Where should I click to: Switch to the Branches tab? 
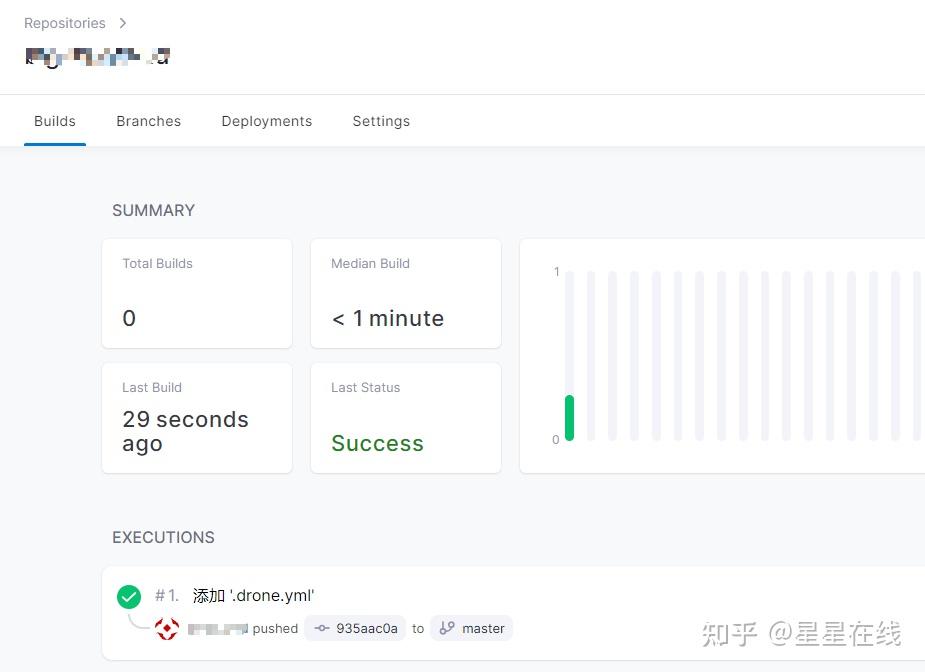149,121
